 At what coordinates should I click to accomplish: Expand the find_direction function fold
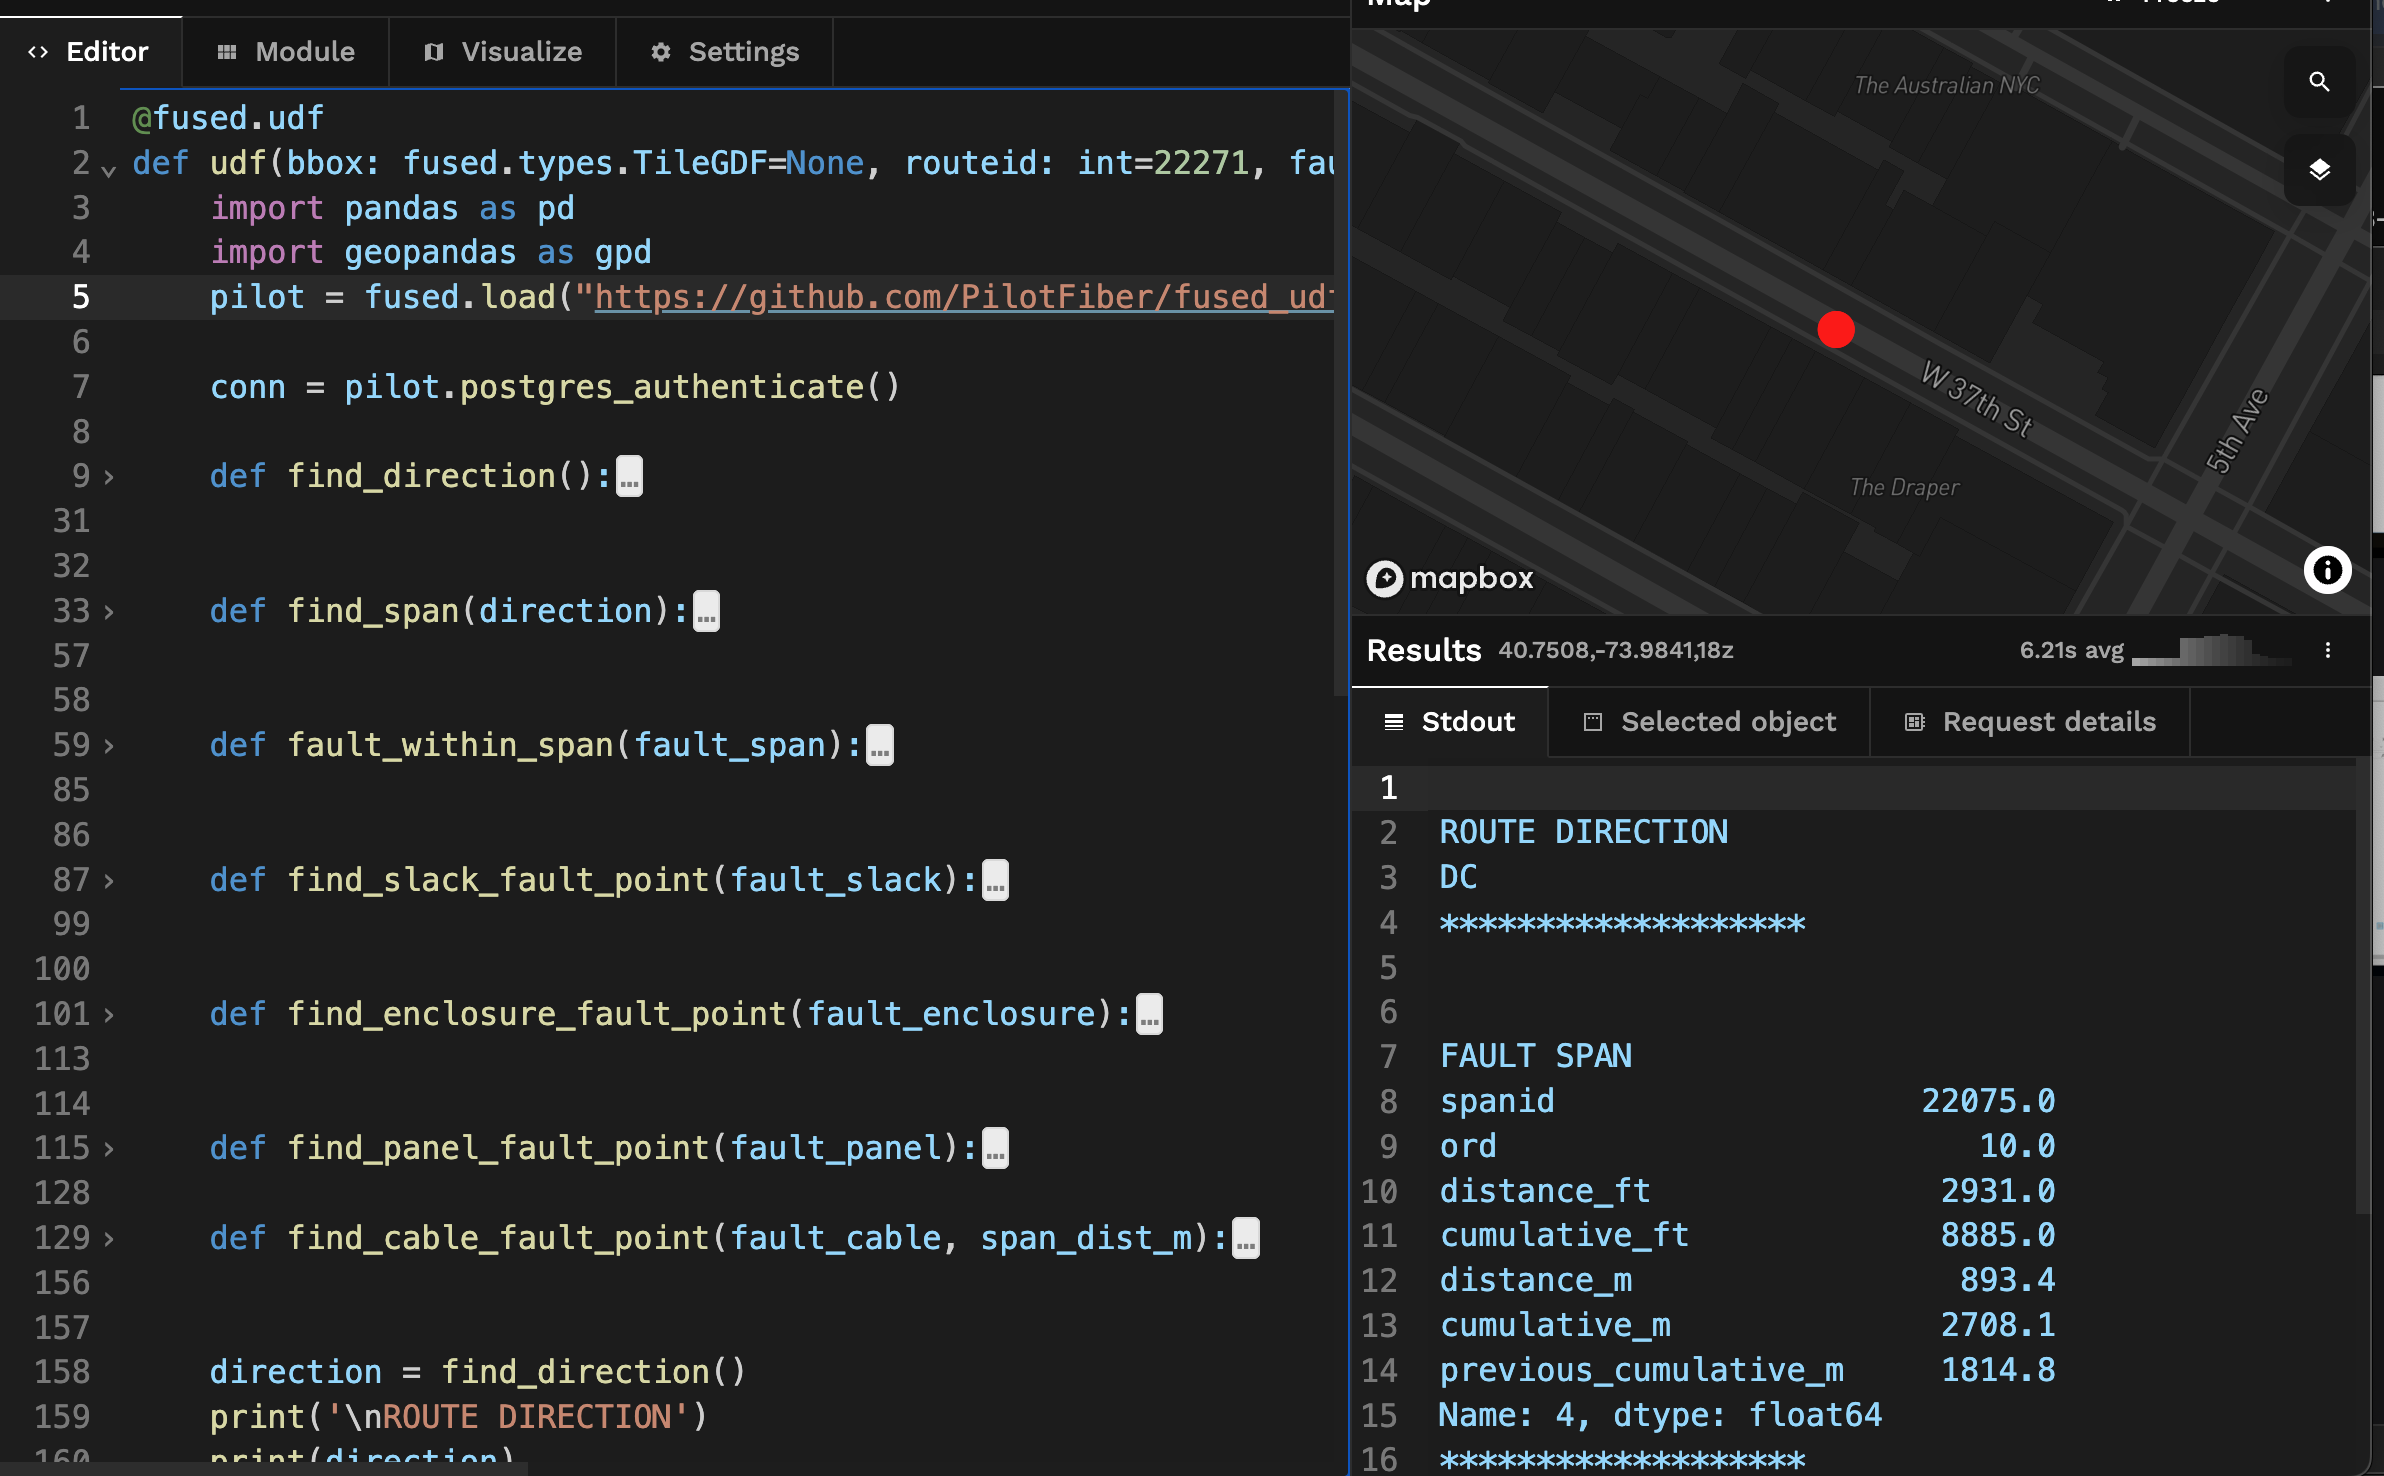coord(109,477)
